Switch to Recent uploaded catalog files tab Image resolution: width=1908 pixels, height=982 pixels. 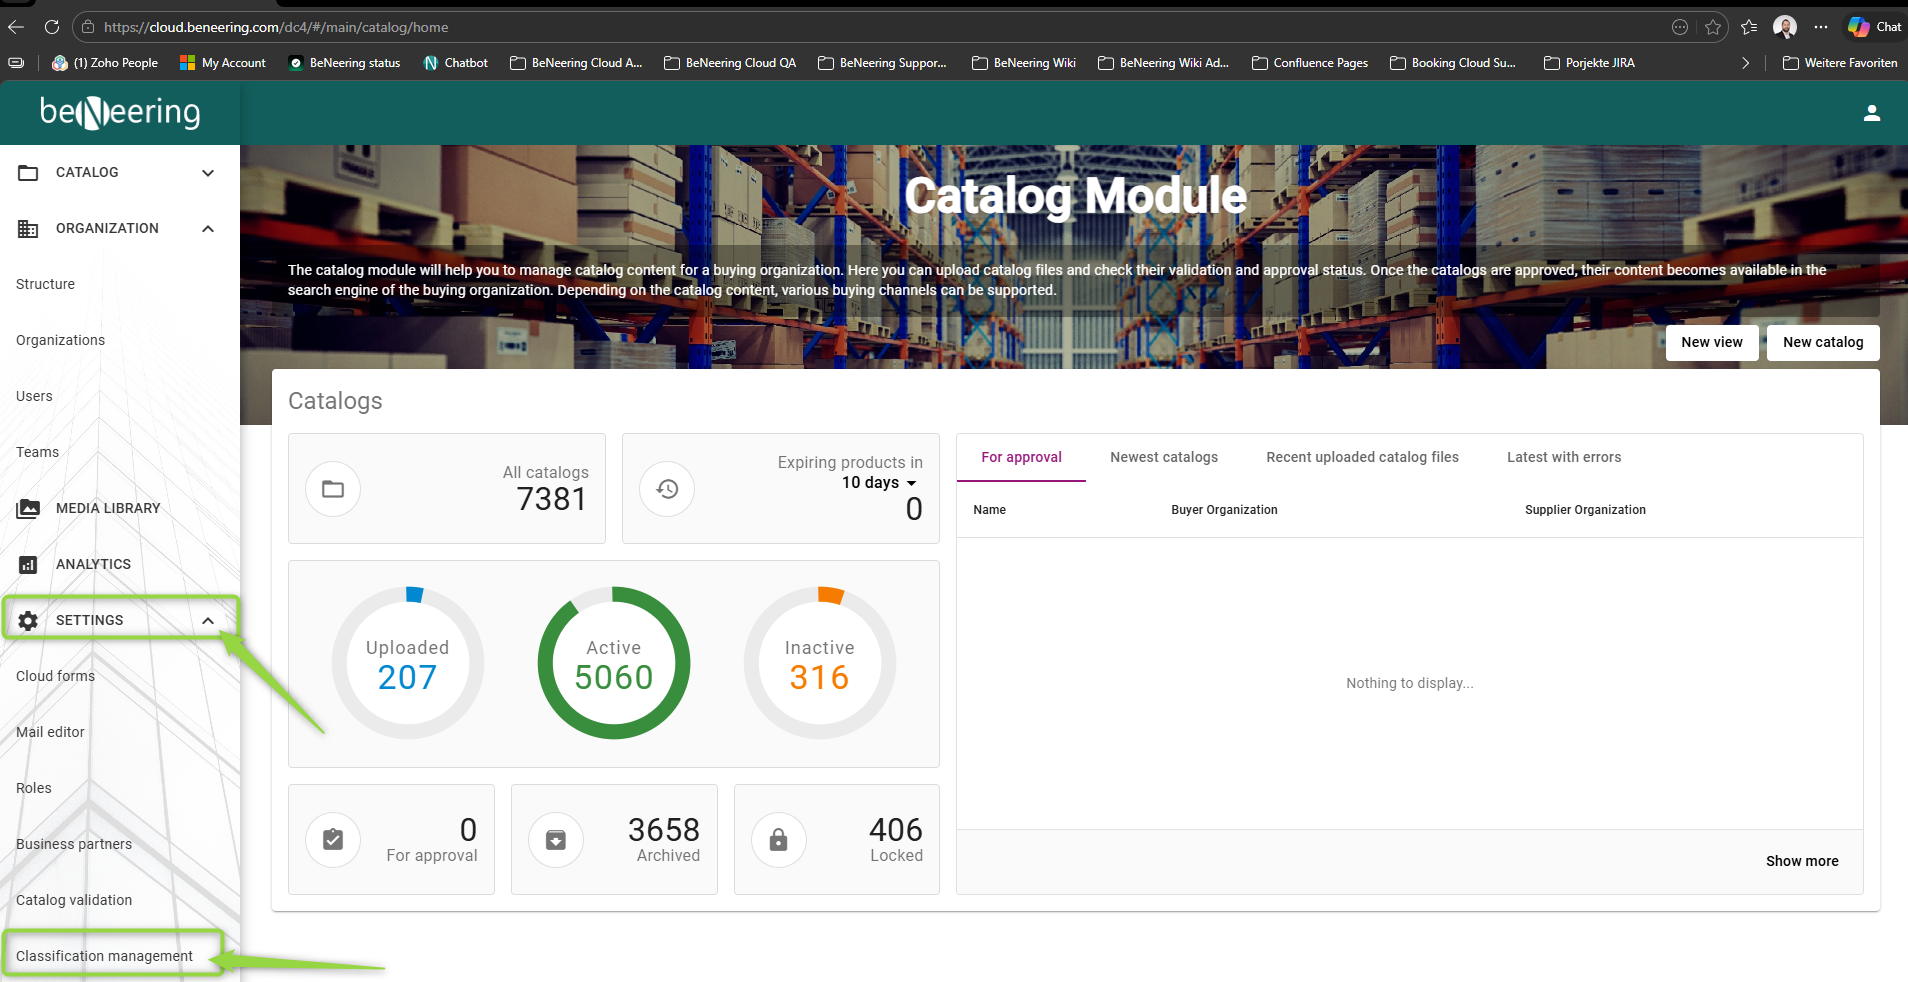[x=1362, y=457]
